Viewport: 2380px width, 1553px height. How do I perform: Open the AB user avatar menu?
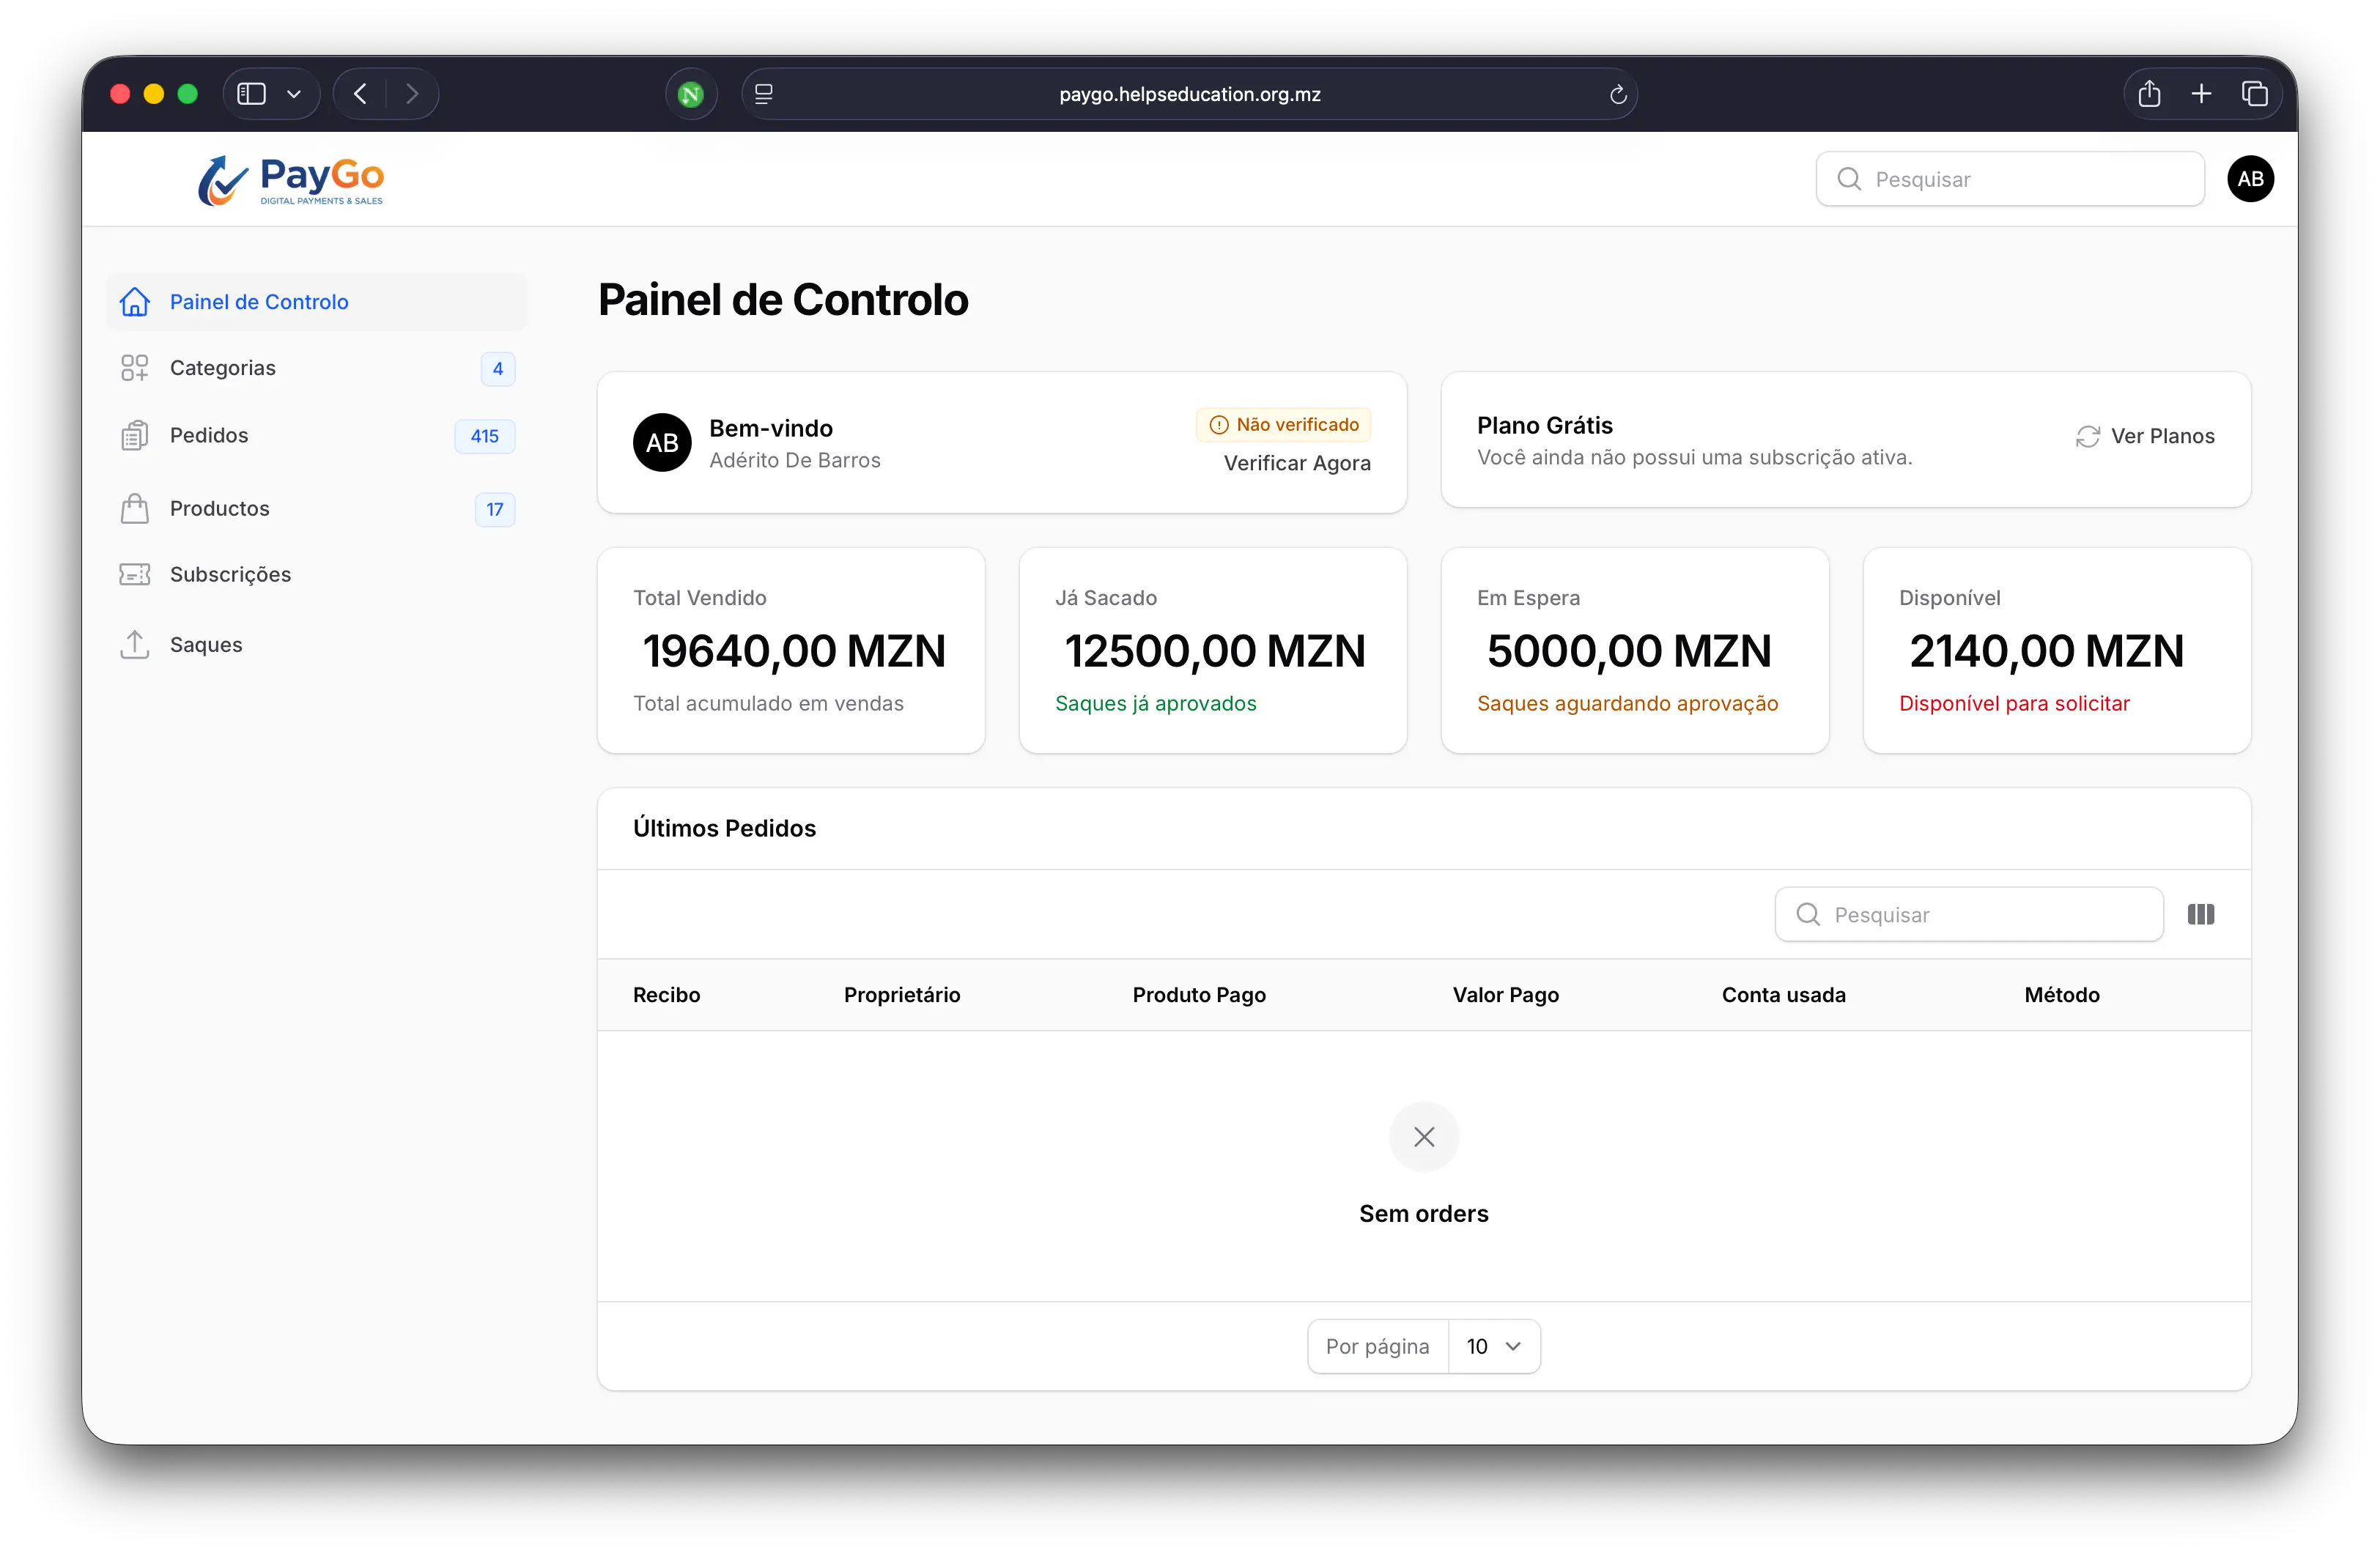2250,179
